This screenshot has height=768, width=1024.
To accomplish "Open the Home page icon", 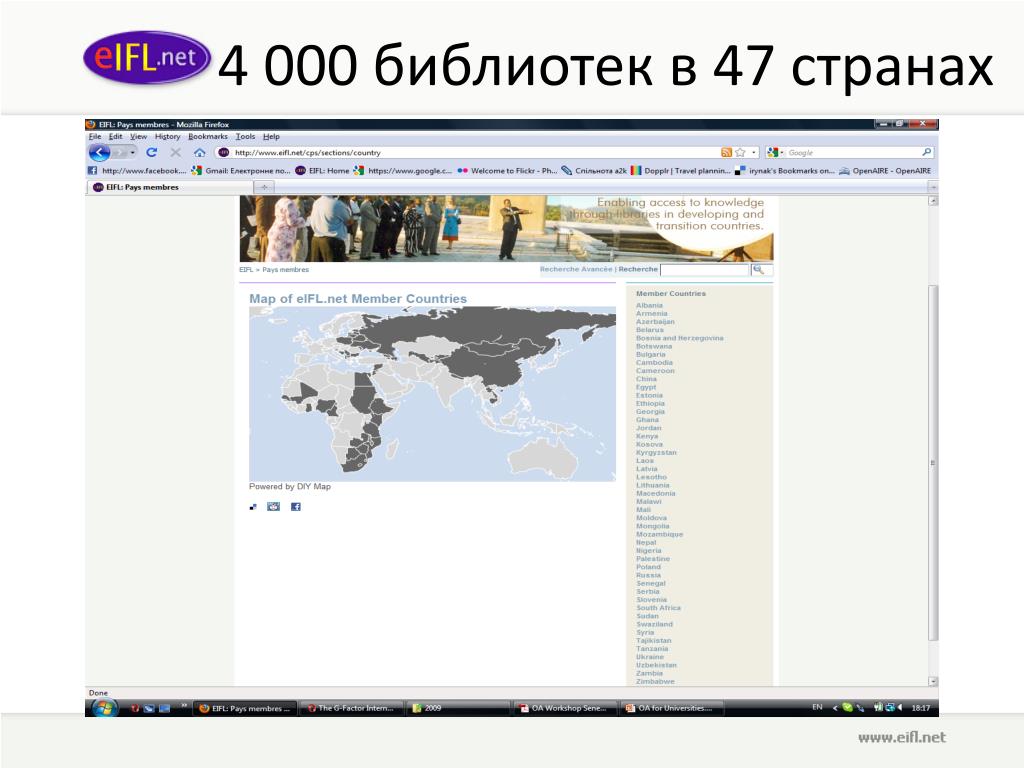I will [200, 153].
